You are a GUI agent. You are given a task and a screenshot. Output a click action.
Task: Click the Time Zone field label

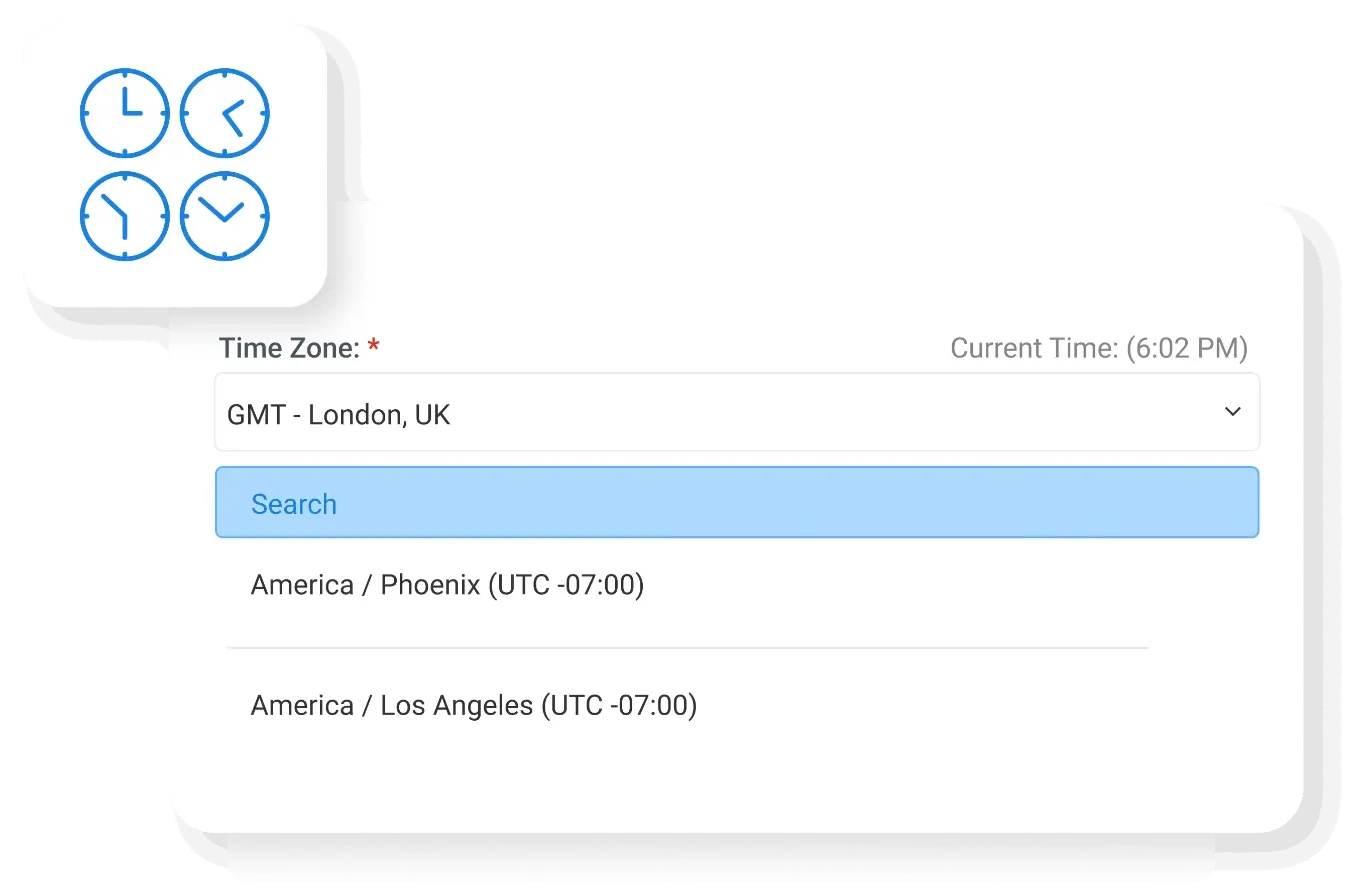(288, 348)
